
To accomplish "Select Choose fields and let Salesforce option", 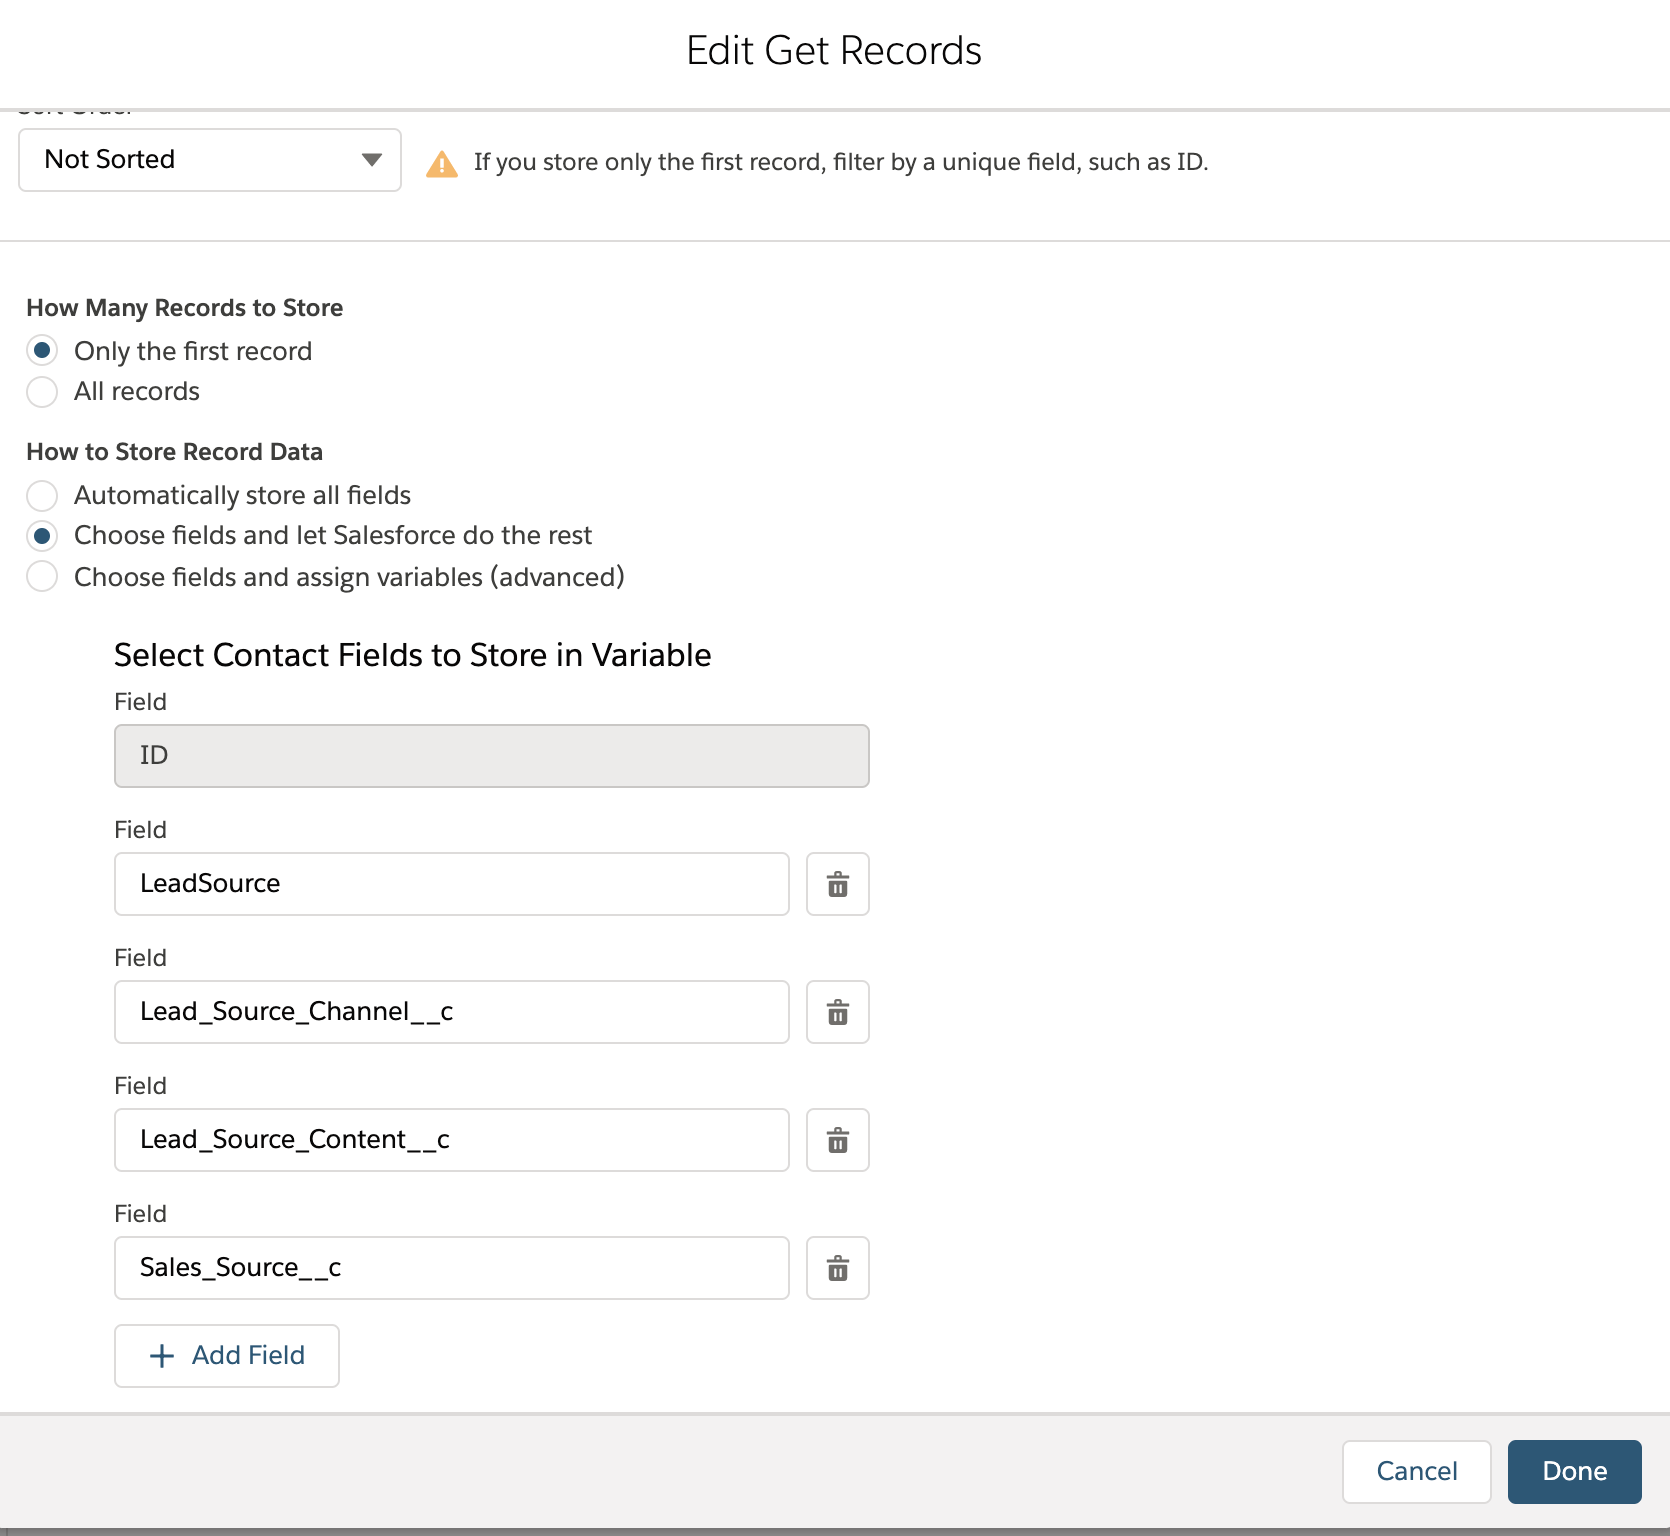I will (x=42, y=536).
